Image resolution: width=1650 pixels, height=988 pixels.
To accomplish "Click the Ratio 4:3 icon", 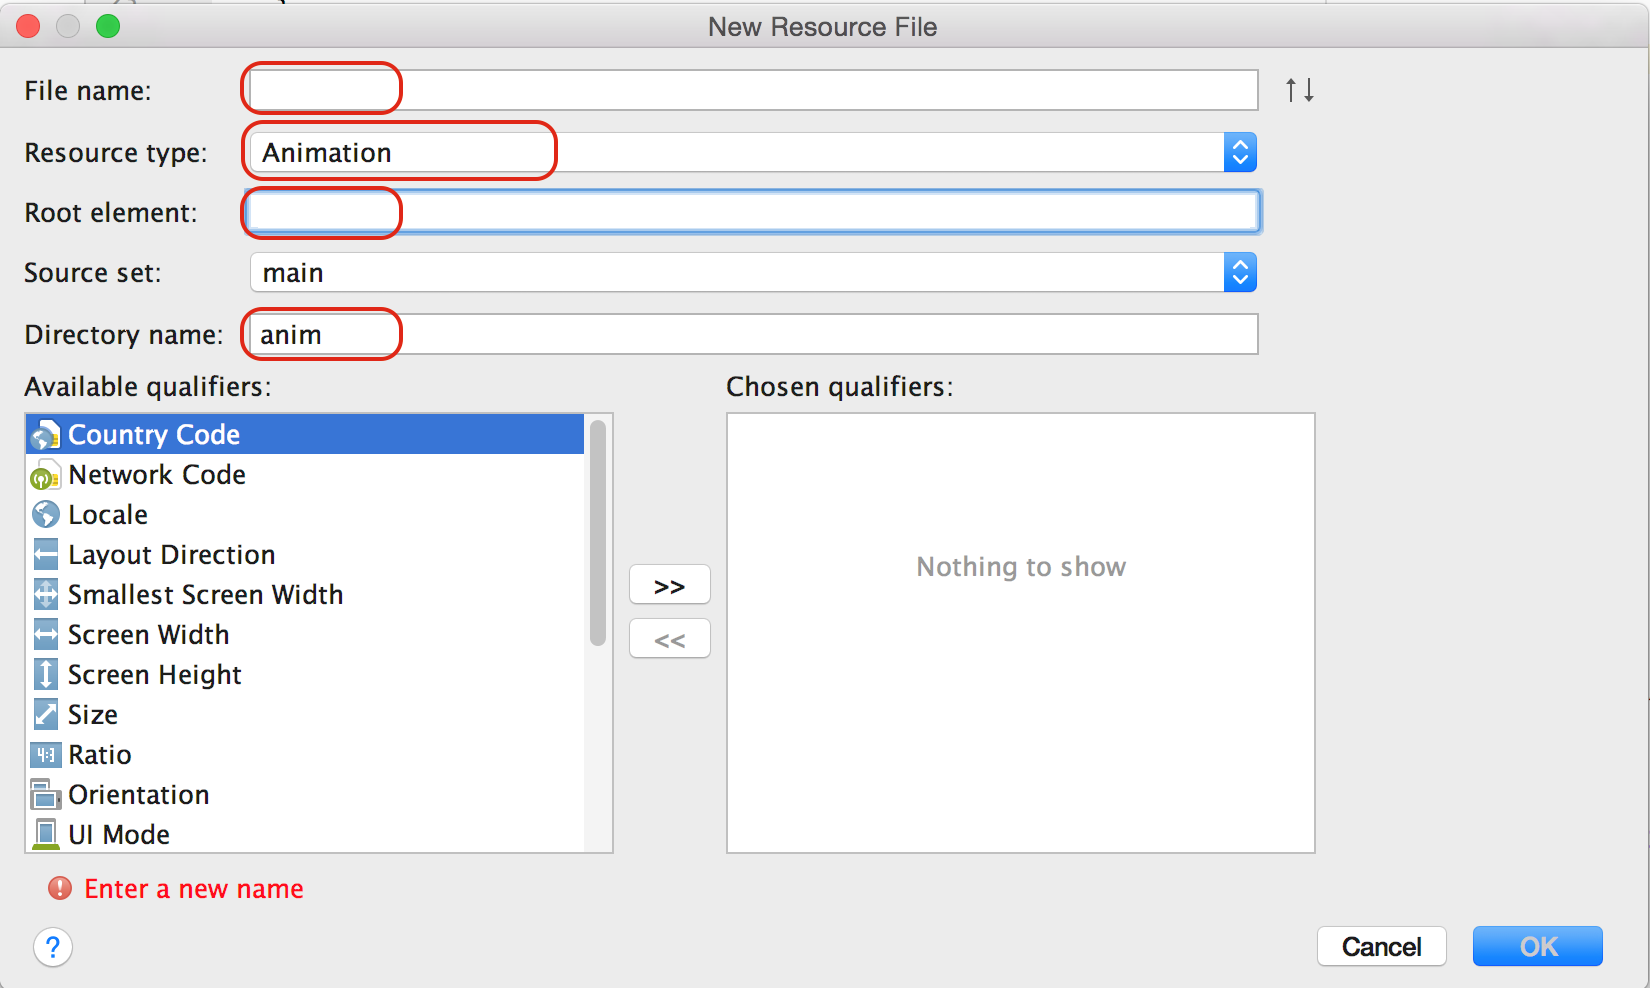I will pos(46,754).
